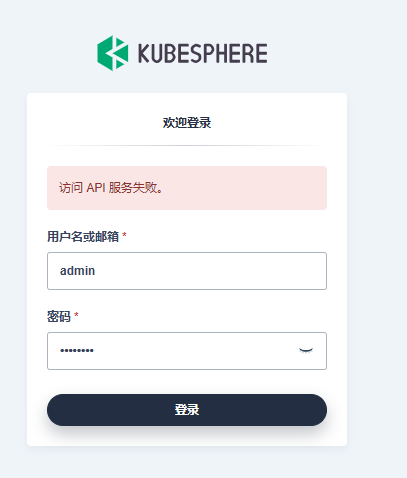Click the 登录 text inside the button
Viewport: 407px width, 478px height.
coord(187,410)
